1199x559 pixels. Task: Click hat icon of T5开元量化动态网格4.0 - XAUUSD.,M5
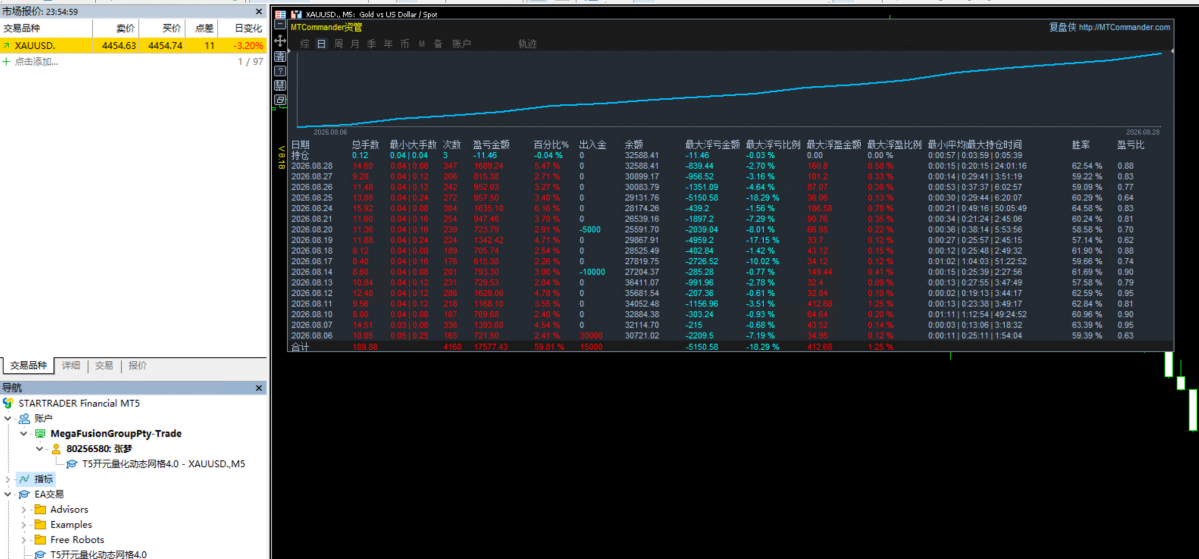tap(72, 463)
